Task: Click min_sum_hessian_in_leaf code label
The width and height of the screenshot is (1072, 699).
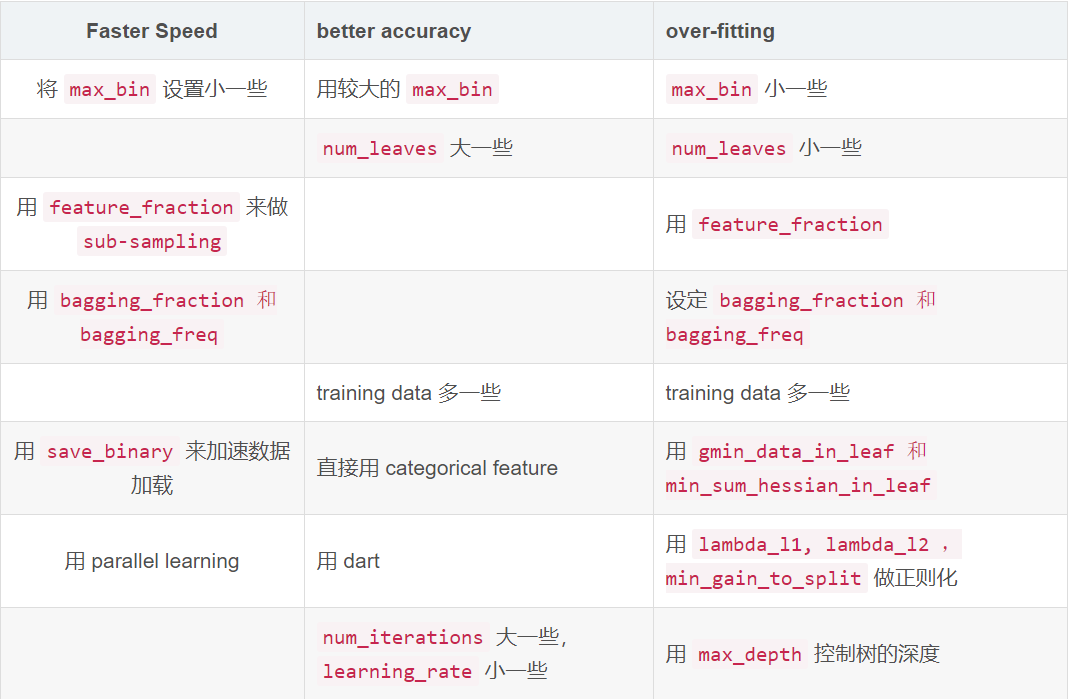Action: click(x=798, y=486)
